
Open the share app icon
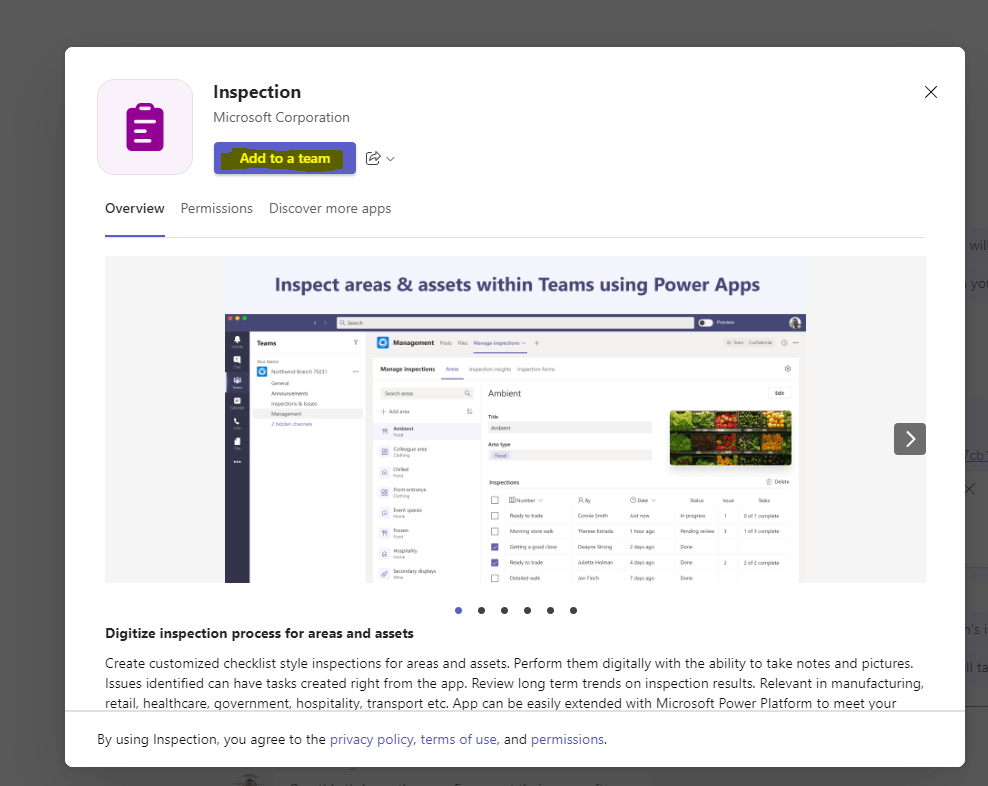(x=373, y=158)
